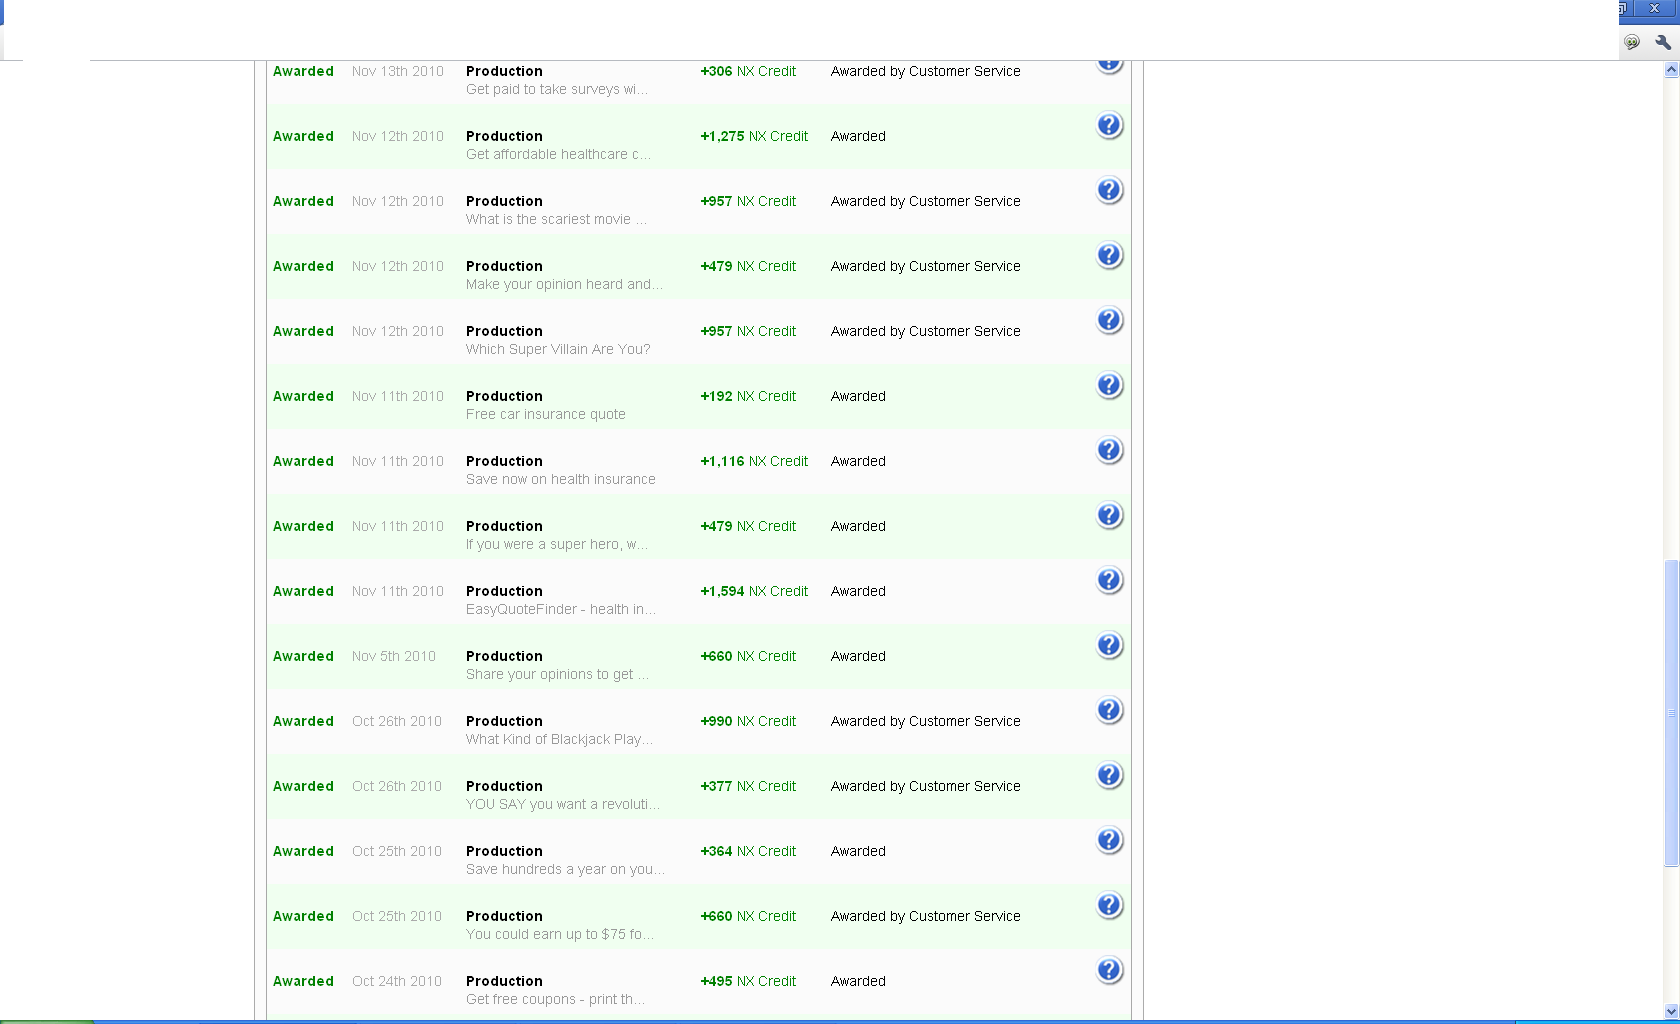Open help for scariest movie row

[x=1109, y=191]
